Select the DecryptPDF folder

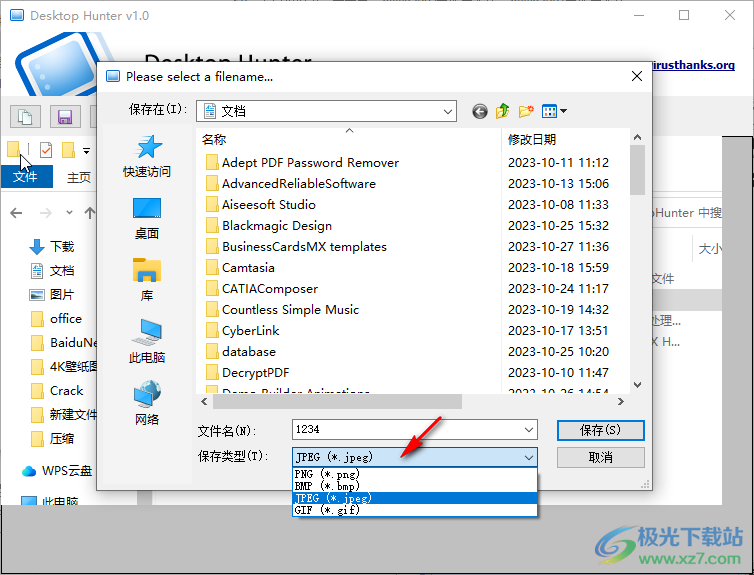(x=248, y=373)
